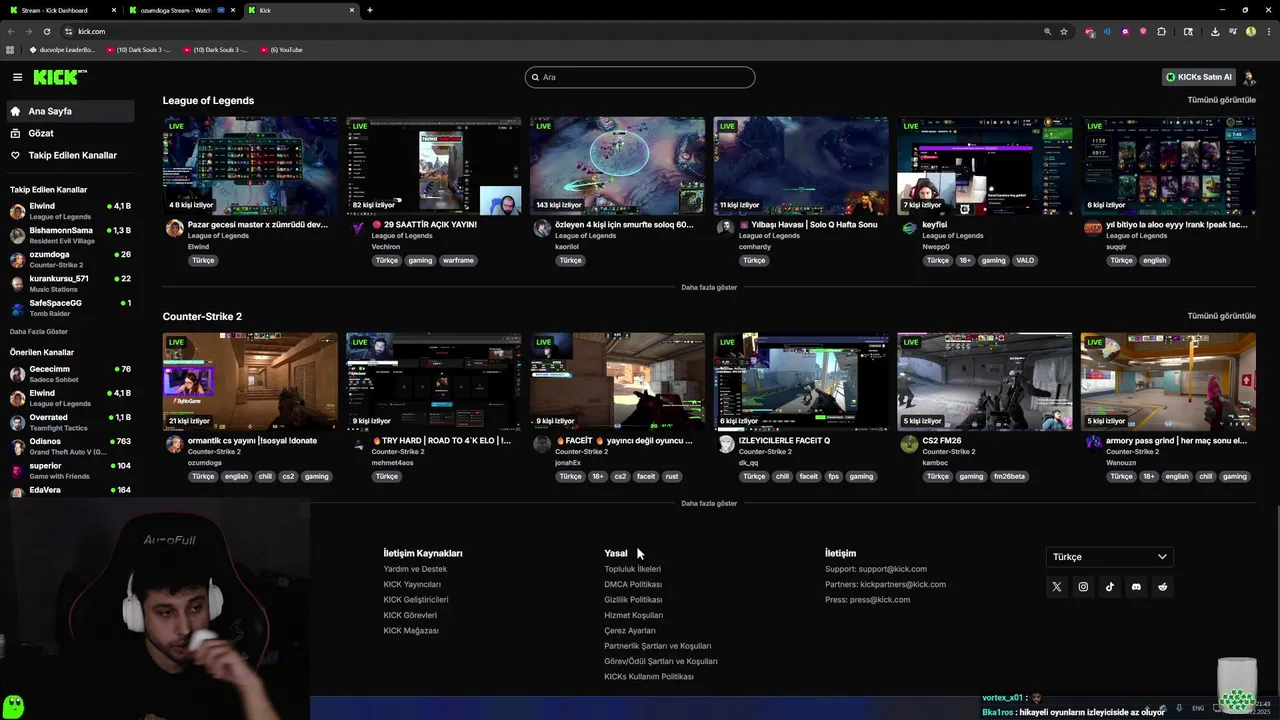Reload the page with browser refresh
Image resolution: width=1280 pixels, height=720 pixels.
pos(46,31)
